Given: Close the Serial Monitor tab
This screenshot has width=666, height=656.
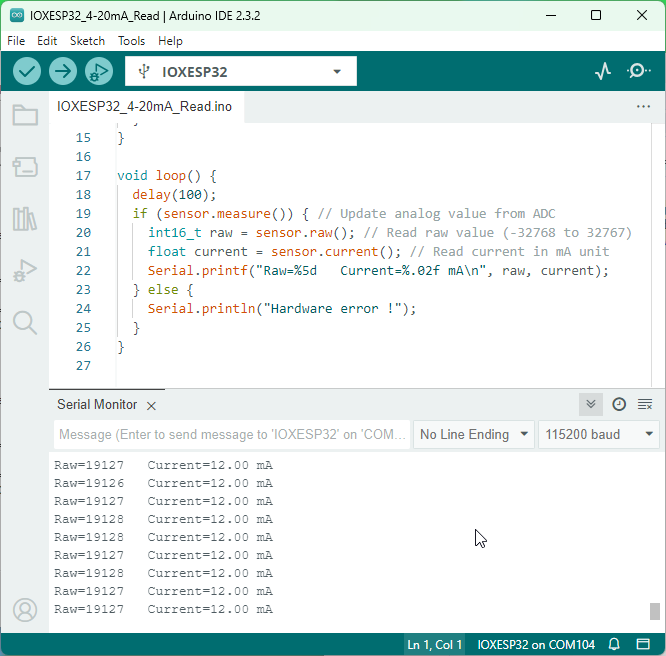Looking at the screenshot, I should [151, 406].
